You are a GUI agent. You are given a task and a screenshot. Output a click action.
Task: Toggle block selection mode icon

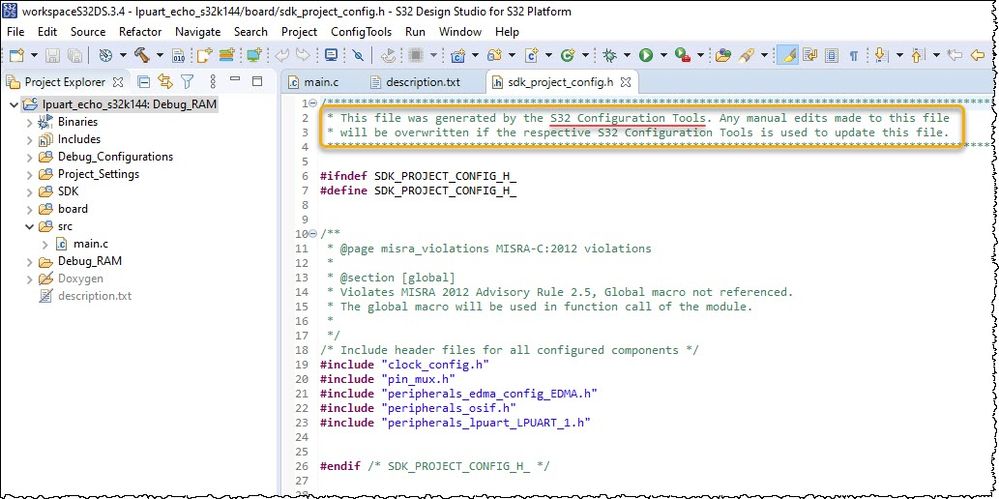coord(831,55)
